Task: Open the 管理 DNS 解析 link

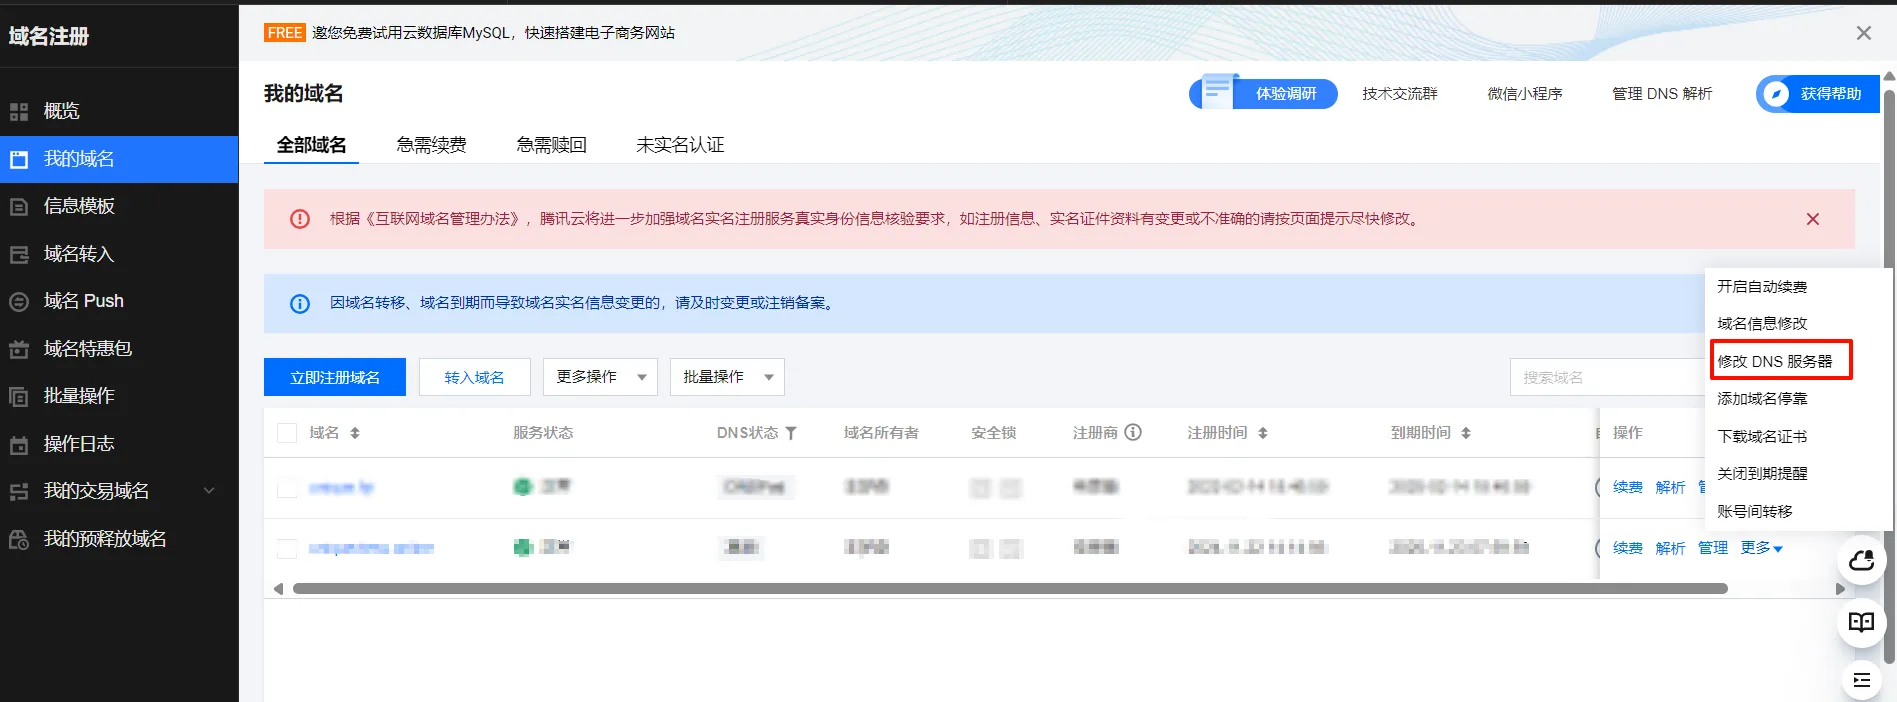Action: pyautogui.click(x=1661, y=94)
